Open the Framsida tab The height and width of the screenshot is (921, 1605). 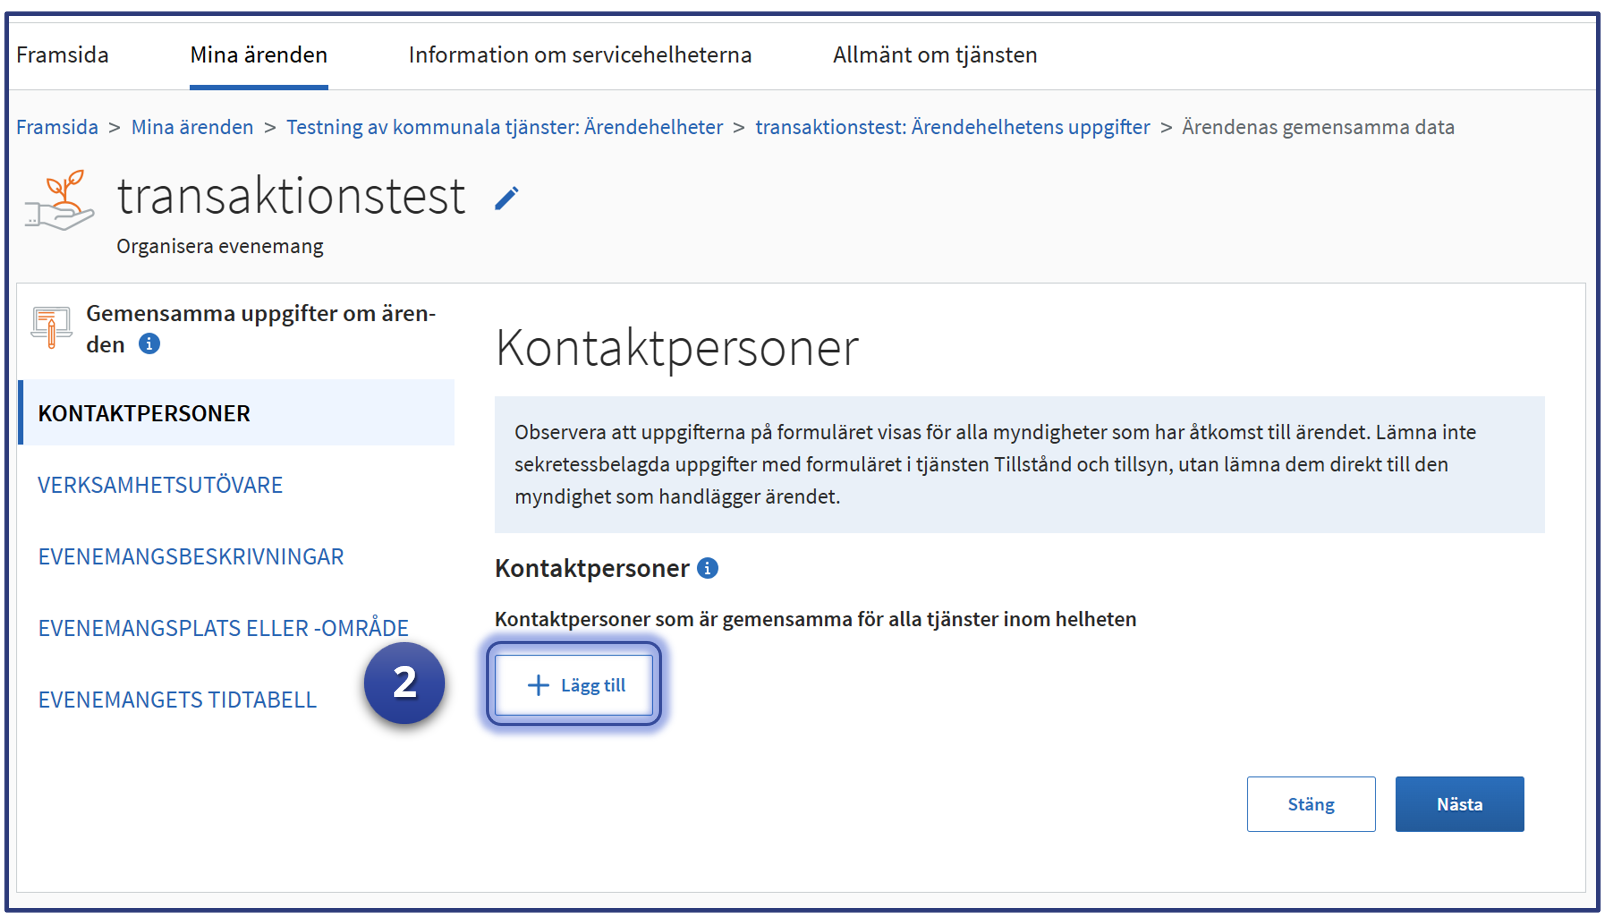point(62,55)
